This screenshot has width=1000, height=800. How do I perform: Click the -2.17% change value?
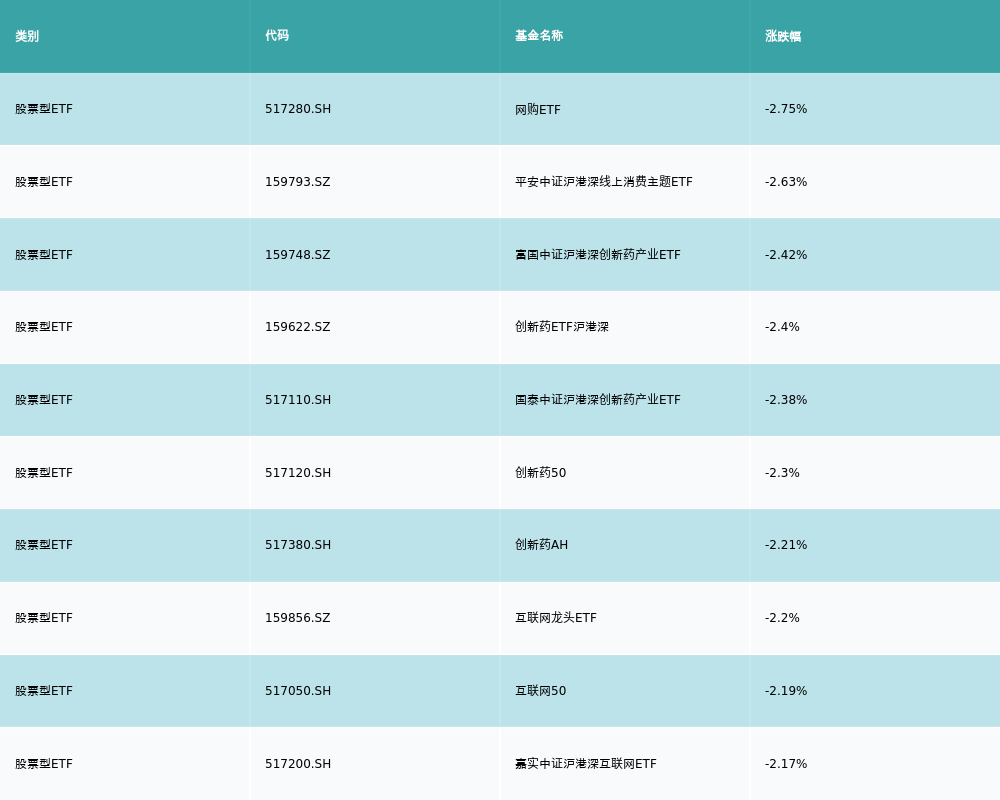(x=786, y=764)
